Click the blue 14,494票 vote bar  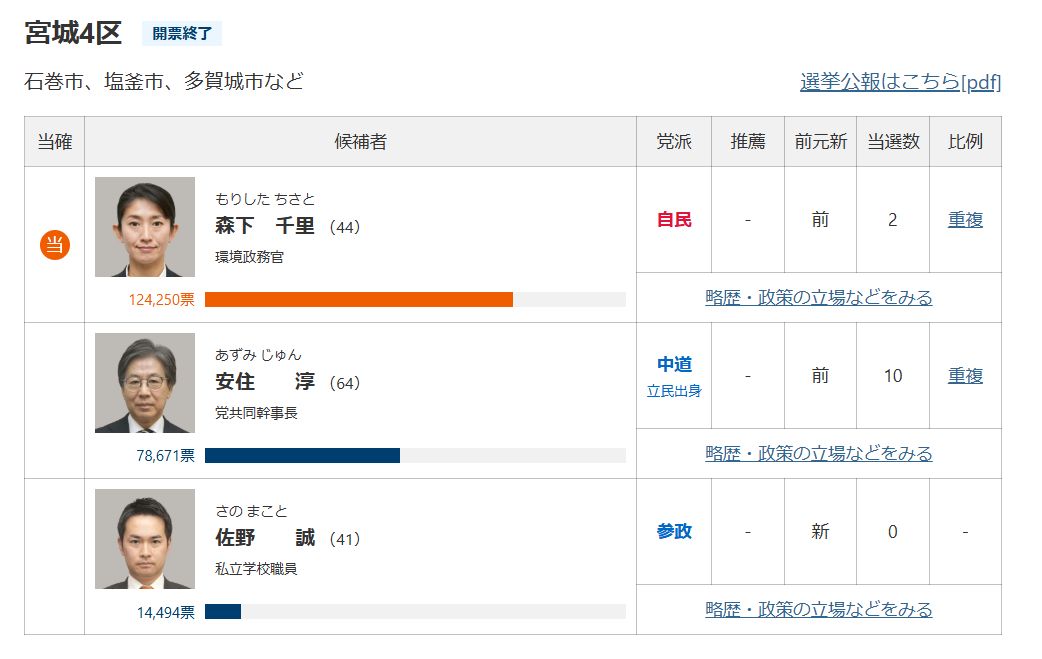(x=223, y=611)
